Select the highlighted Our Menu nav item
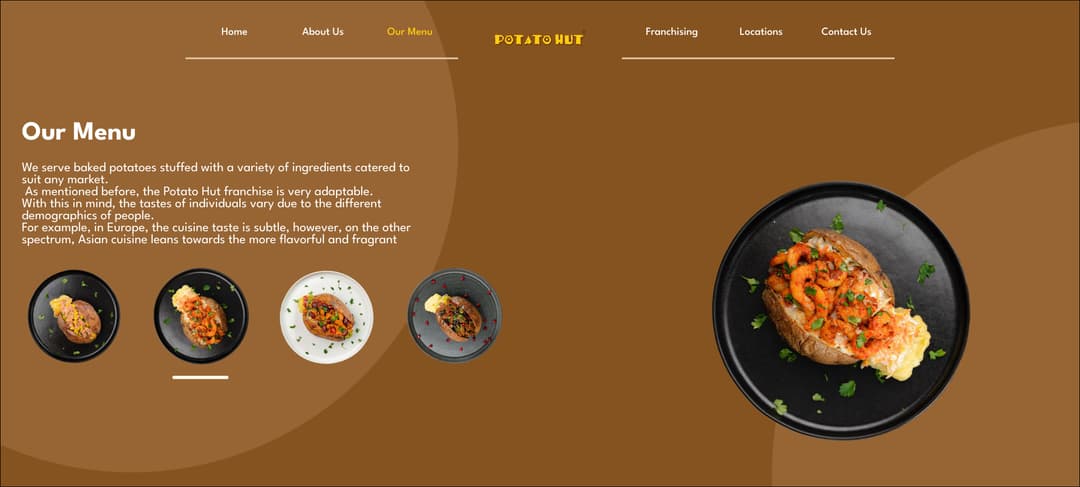The image size is (1080, 487). pyautogui.click(x=410, y=32)
